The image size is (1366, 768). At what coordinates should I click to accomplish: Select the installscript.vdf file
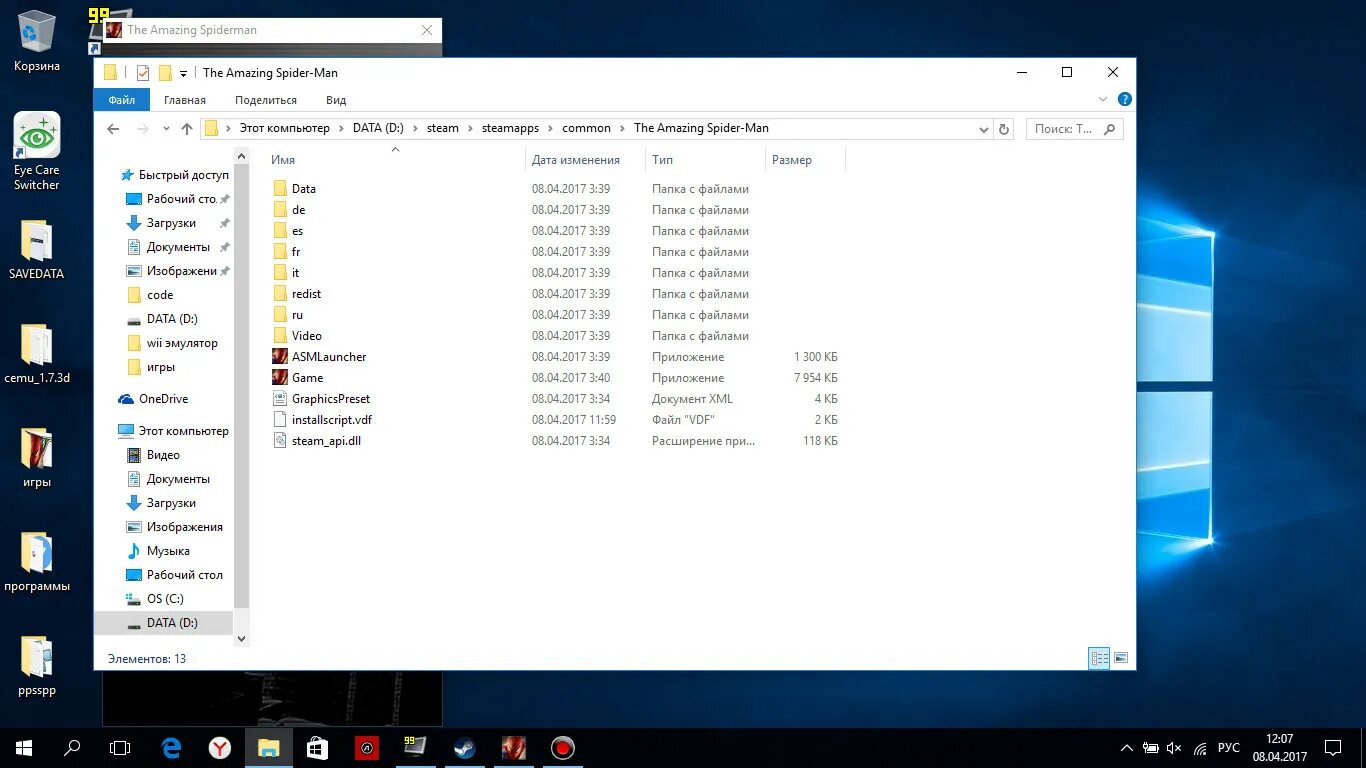(x=331, y=420)
